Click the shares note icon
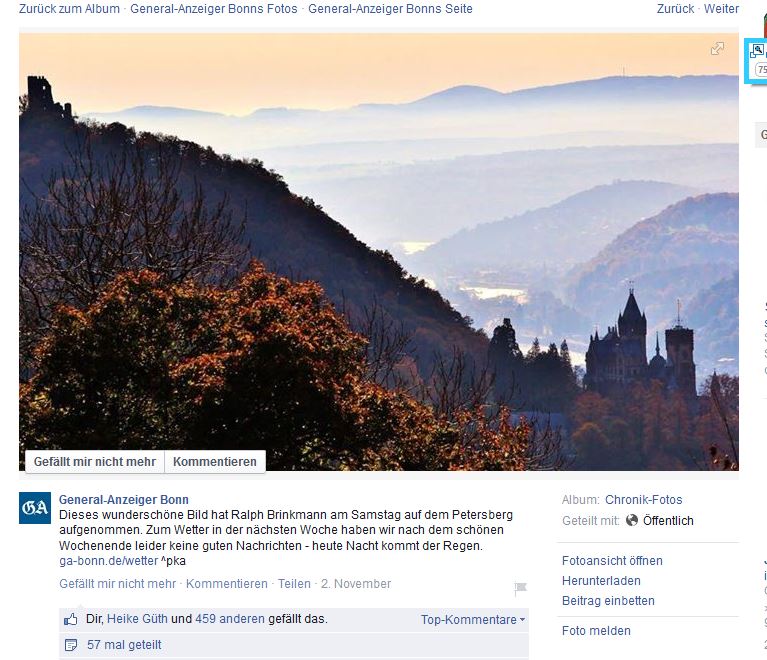The width and height of the screenshot is (767, 660). point(71,645)
